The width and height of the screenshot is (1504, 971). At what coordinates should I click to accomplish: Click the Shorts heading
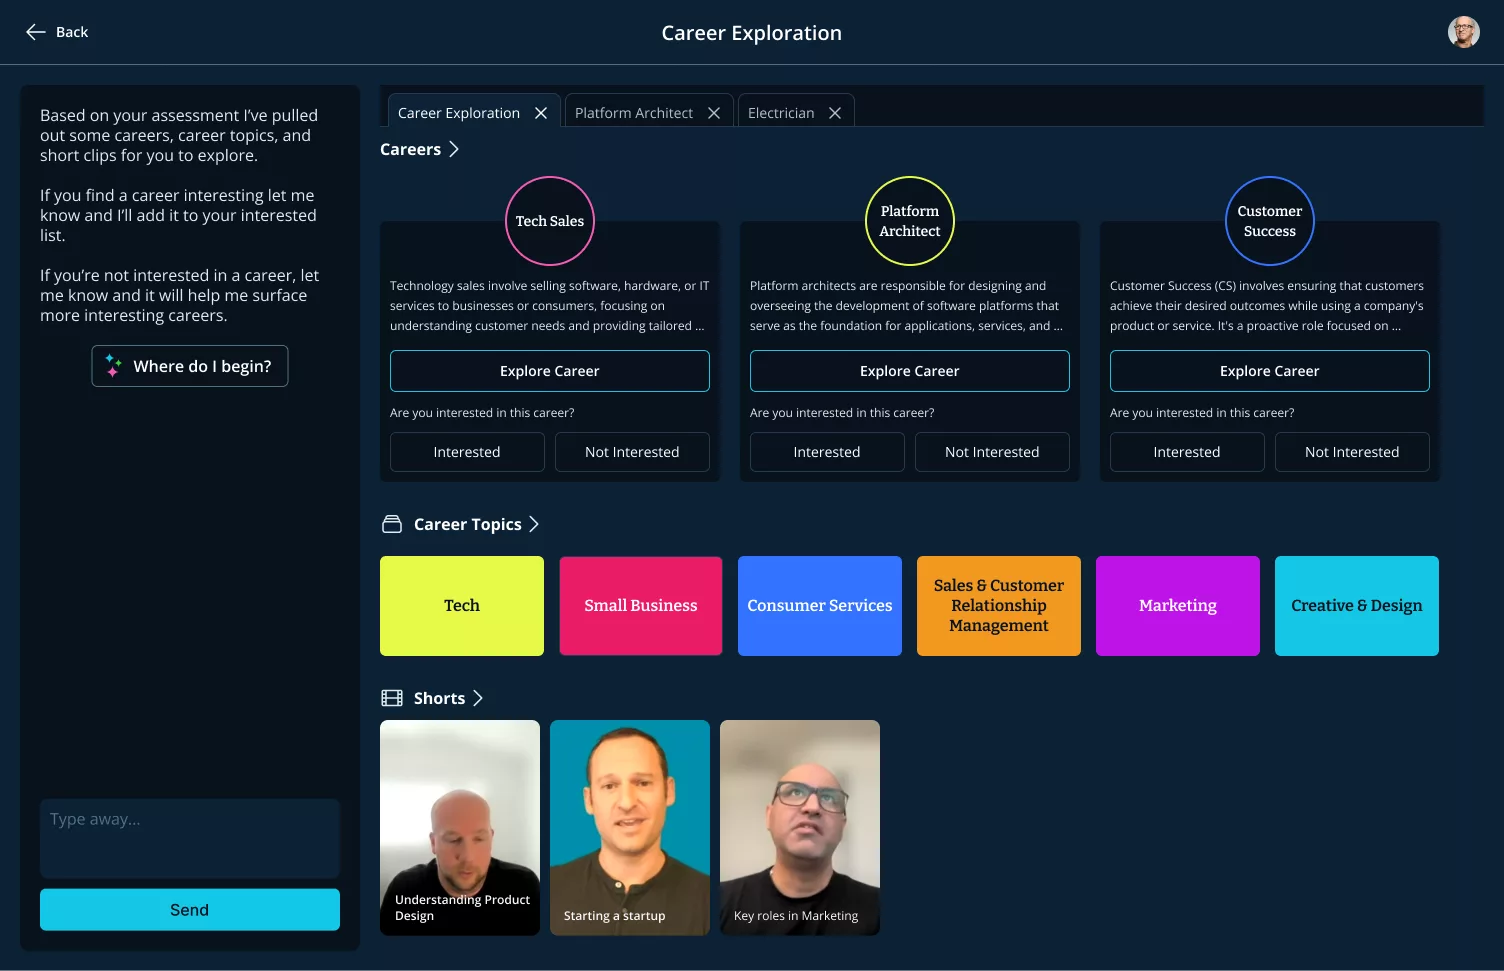tap(439, 698)
